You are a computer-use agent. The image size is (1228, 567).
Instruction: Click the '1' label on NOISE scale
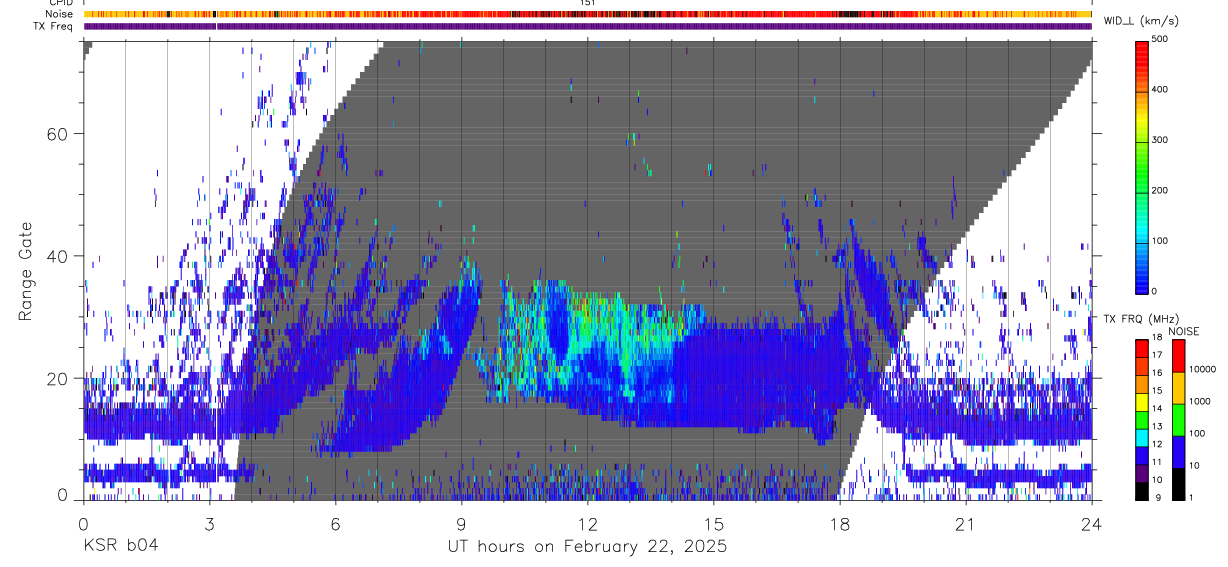coord(1192,497)
